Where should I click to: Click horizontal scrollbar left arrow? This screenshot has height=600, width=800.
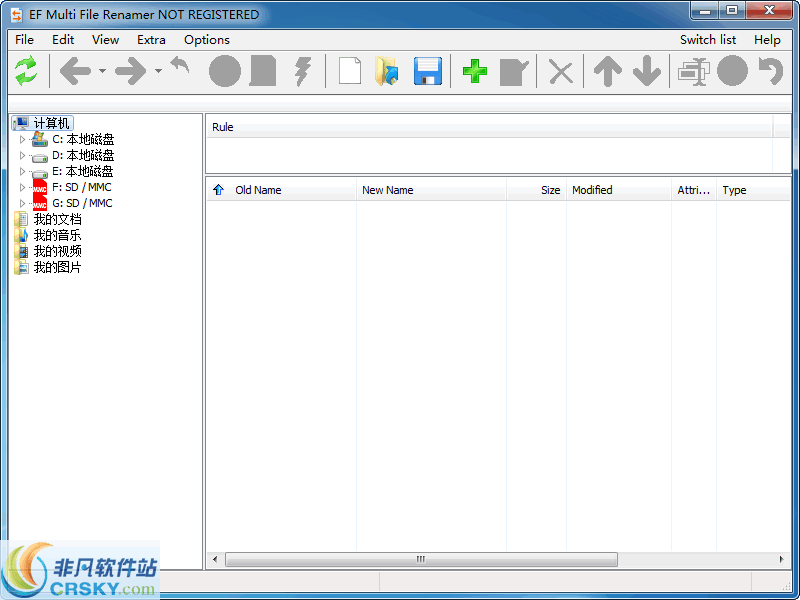pos(215,559)
